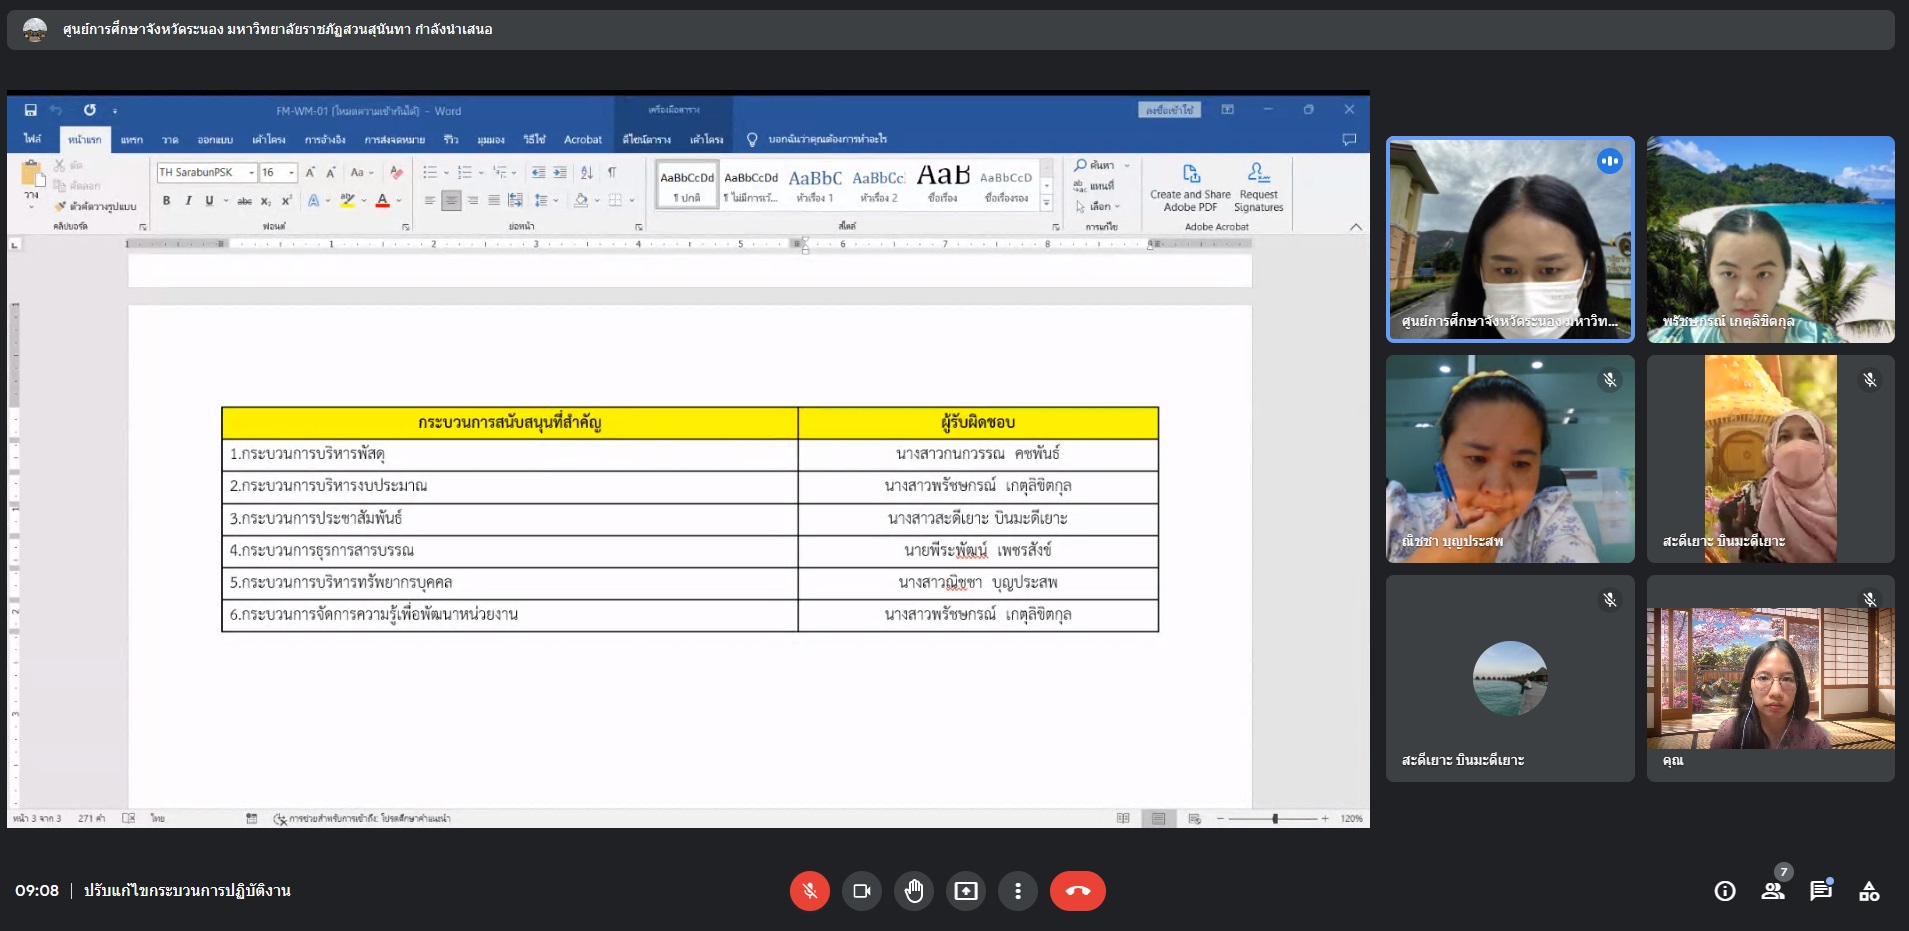Leave the call with the red hangup button
This screenshot has height=931, width=1909.
pos(1077,891)
